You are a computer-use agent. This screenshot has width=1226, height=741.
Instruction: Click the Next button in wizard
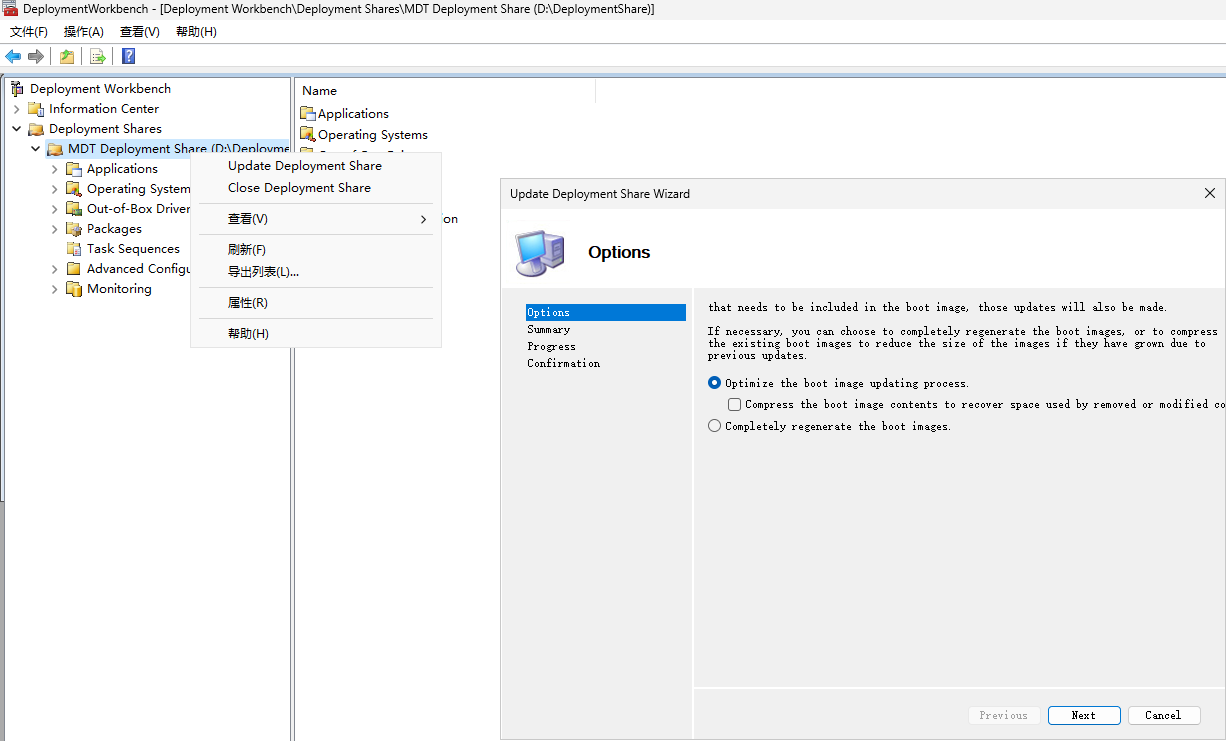[1084, 715]
